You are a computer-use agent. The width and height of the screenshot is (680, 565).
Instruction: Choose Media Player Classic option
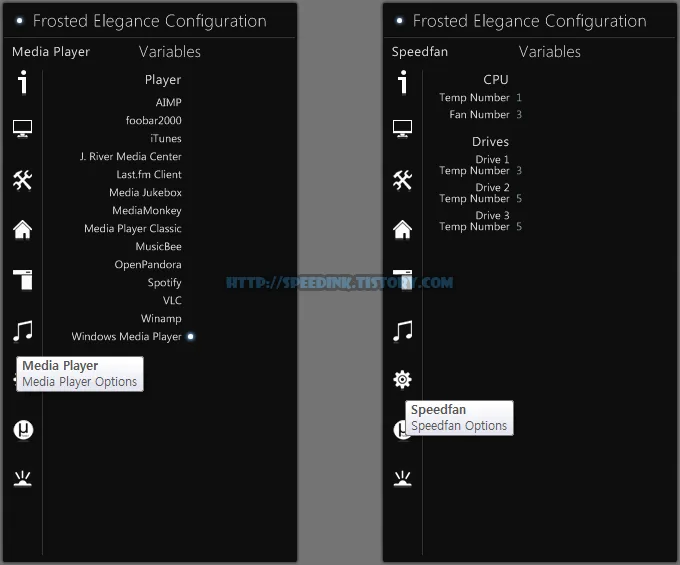[133, 228]
